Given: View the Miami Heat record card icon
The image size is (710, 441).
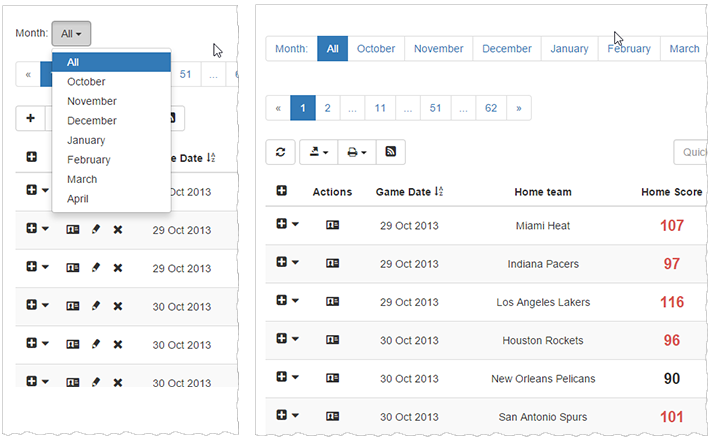Looking at the screenshot, I should [x=332, y=225].
